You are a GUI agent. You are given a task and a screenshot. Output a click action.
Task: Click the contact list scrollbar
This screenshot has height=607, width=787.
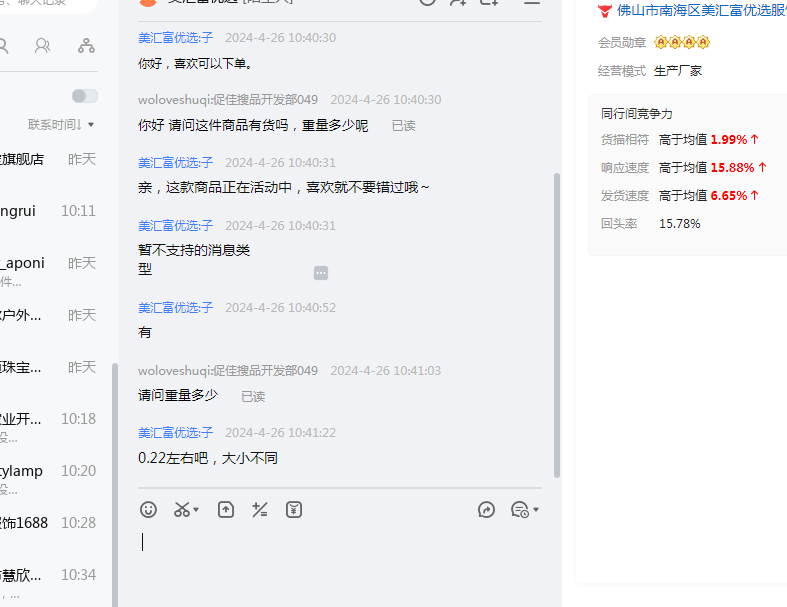[115, 484]
